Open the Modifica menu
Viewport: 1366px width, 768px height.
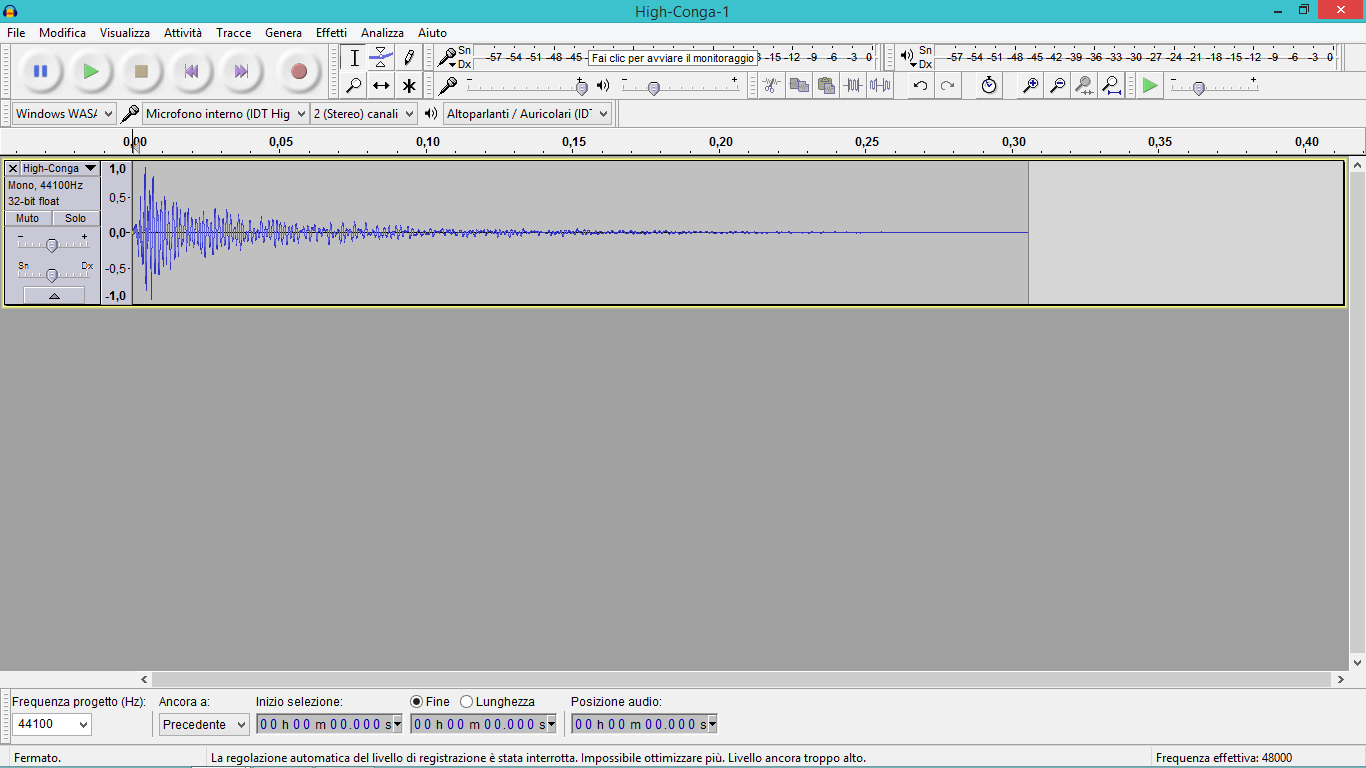63,33
